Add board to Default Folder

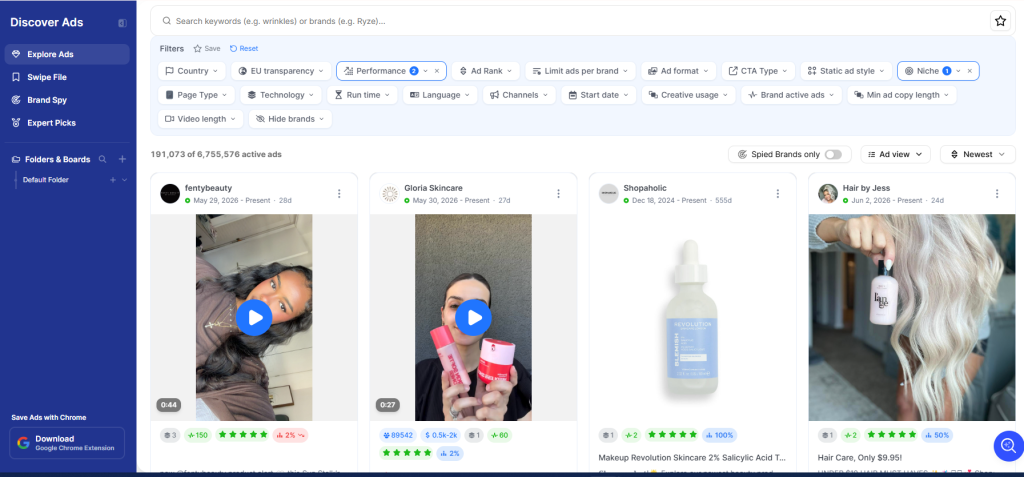(x=113, y=180)
